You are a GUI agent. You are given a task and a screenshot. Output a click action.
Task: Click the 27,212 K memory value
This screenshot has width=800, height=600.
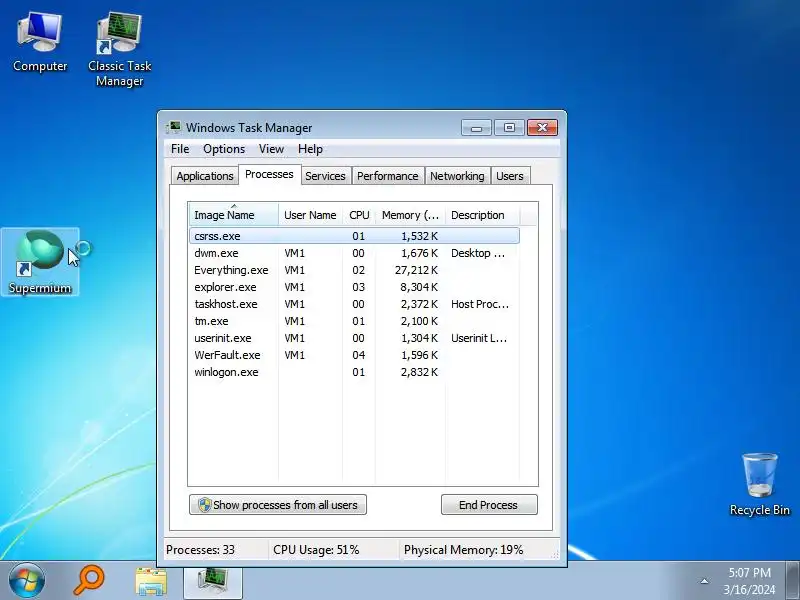pyautogui.click(x=416, y=270)
